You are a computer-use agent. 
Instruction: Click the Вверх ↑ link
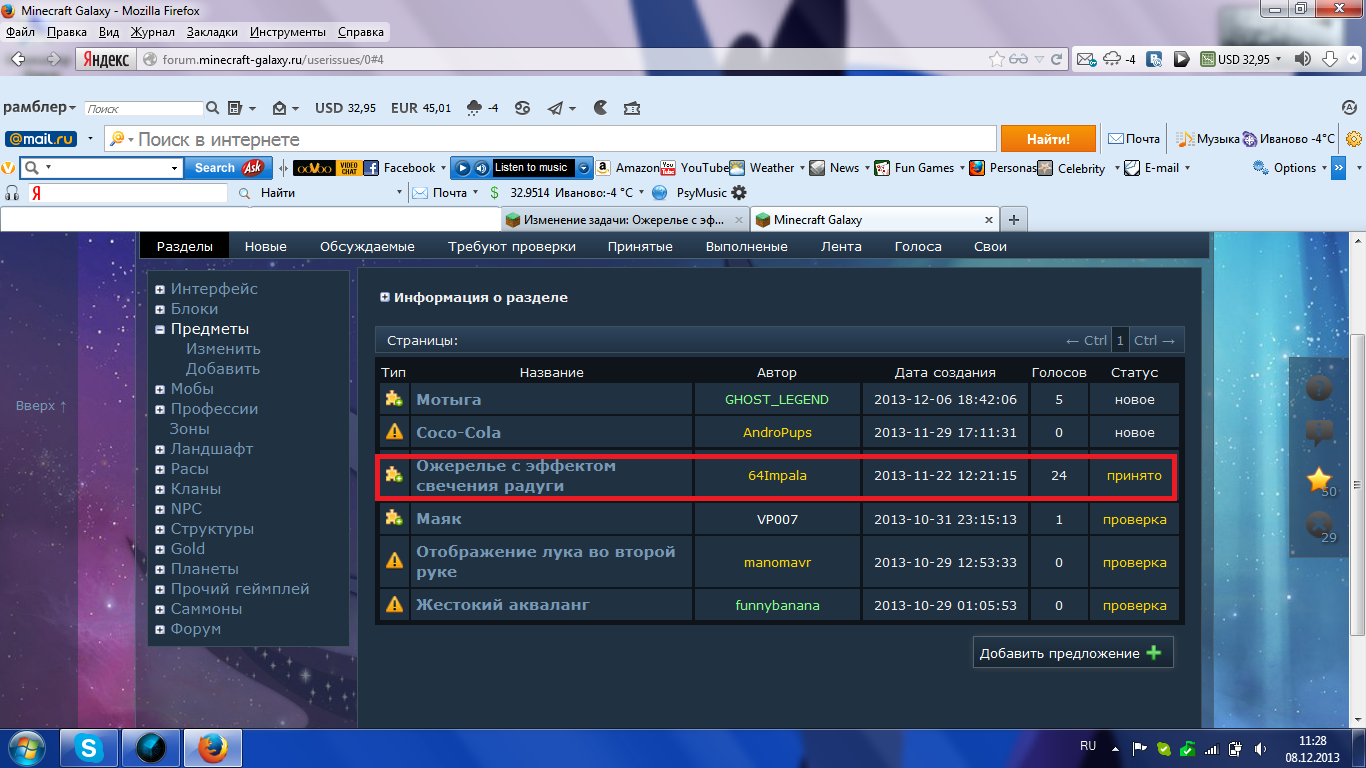pyautogui.click(x=42, y=406)
